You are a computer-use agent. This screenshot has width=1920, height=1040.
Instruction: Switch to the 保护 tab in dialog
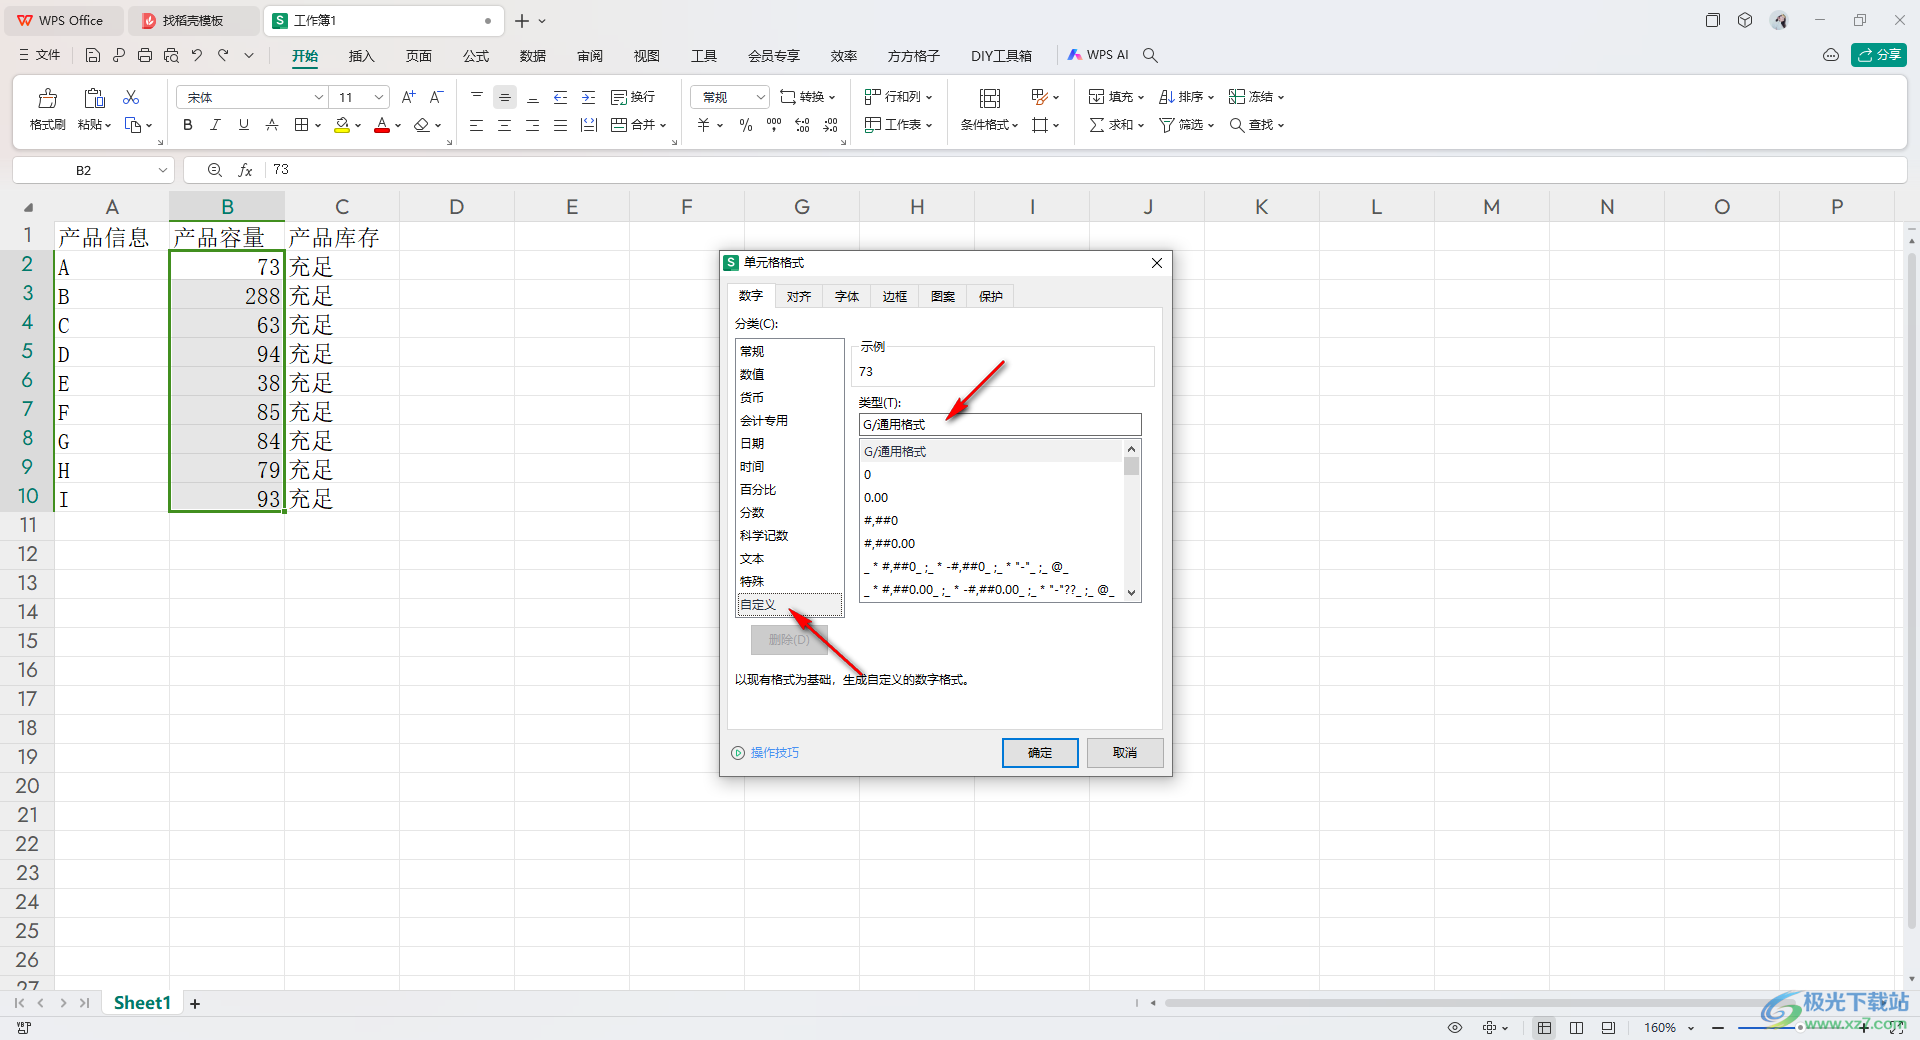tap(991, 296)
